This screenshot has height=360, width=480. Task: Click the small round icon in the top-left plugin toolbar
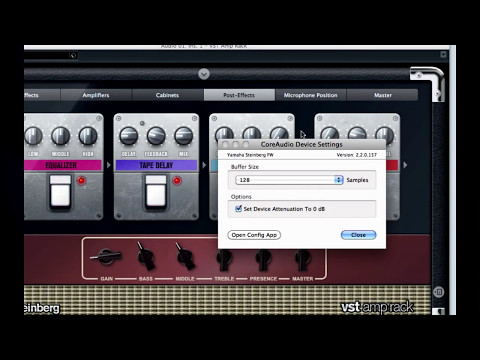(x=73, y=56)
